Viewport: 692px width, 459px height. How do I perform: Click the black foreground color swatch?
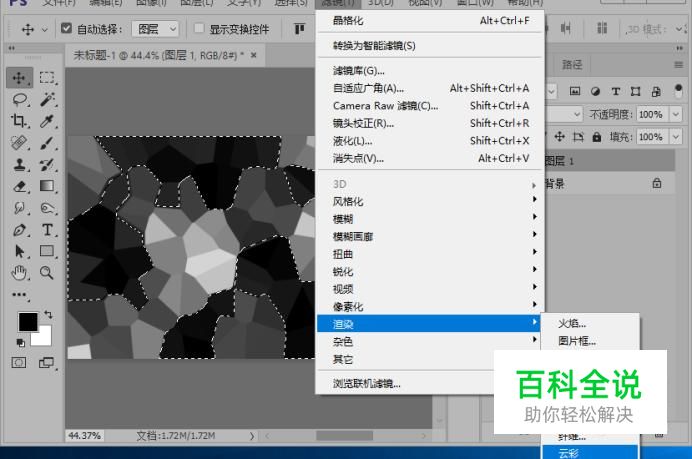coord(28,322)
